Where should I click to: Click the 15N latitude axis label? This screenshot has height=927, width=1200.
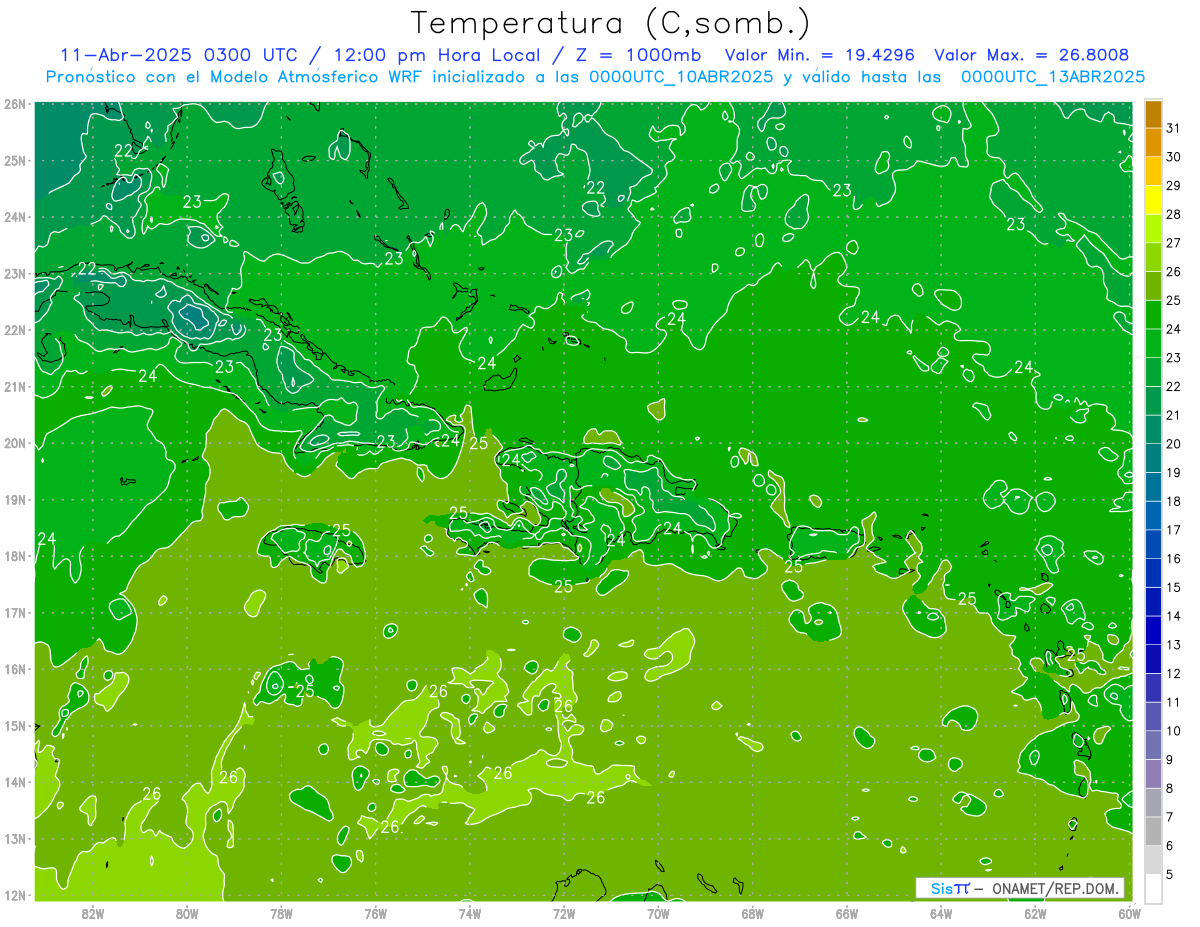[15, 725]
